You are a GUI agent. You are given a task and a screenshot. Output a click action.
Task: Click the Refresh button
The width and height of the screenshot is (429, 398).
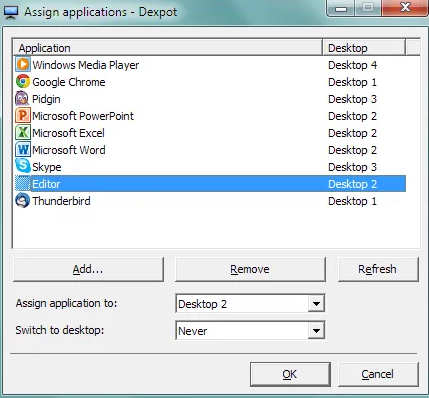click(378, 269)
